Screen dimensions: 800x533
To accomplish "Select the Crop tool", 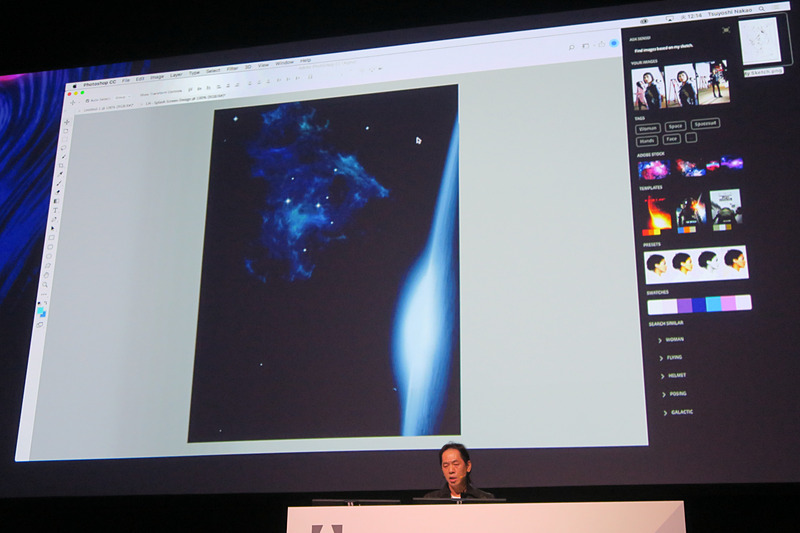I will click(x=62, y=165).
